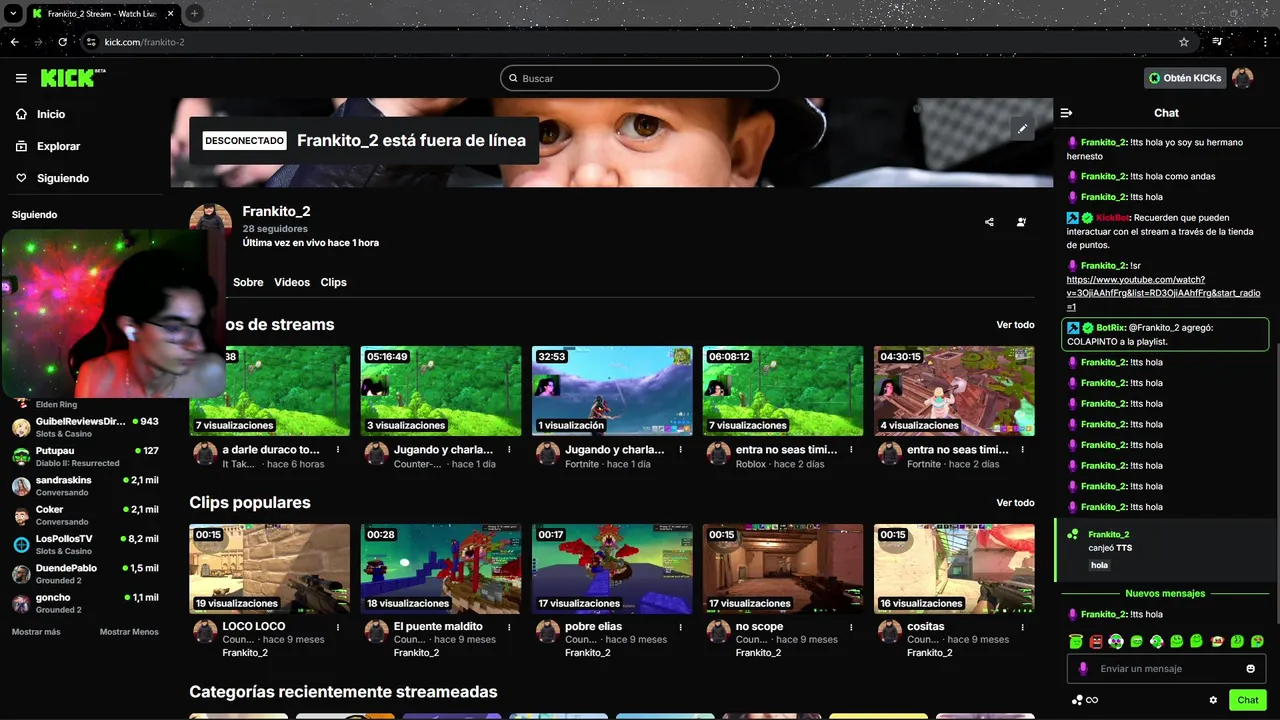Open the emoji picker in chat input
The width and height of the screenshot is (1280, 720).
click(x=1251, y=669)
